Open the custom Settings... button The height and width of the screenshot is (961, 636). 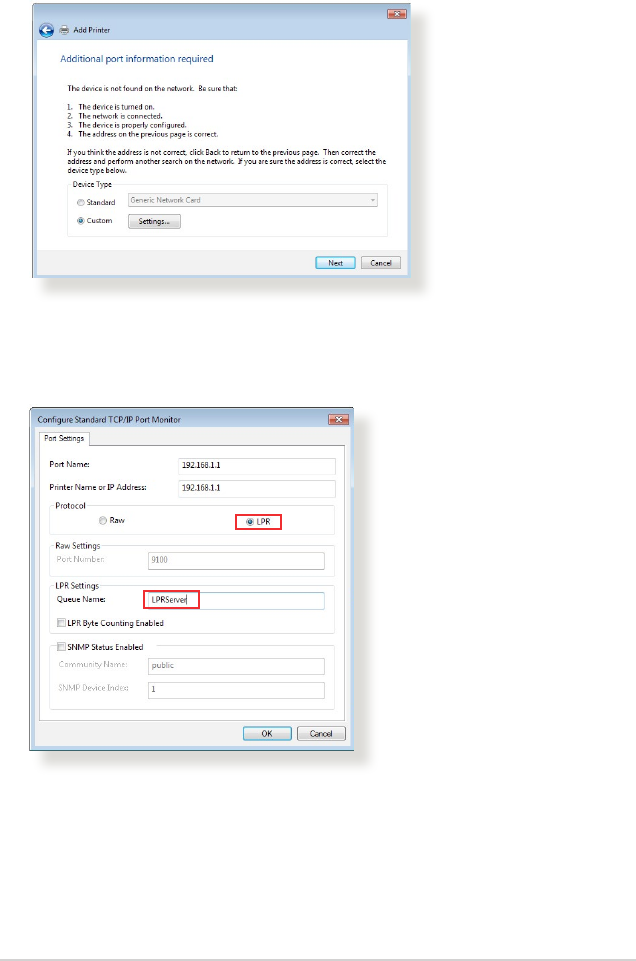point(154,221)
